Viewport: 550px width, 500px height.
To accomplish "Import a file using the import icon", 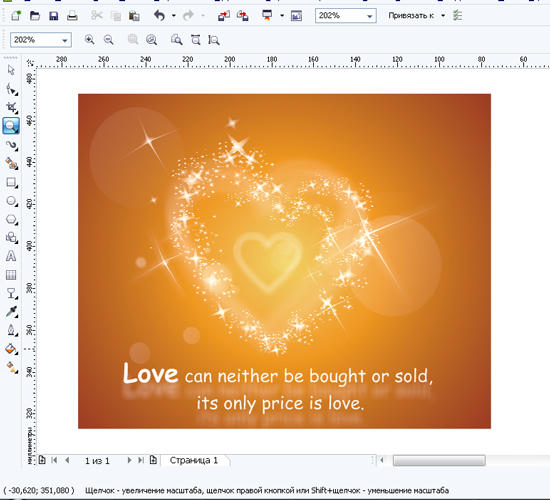I will click(x=223, y=16).
